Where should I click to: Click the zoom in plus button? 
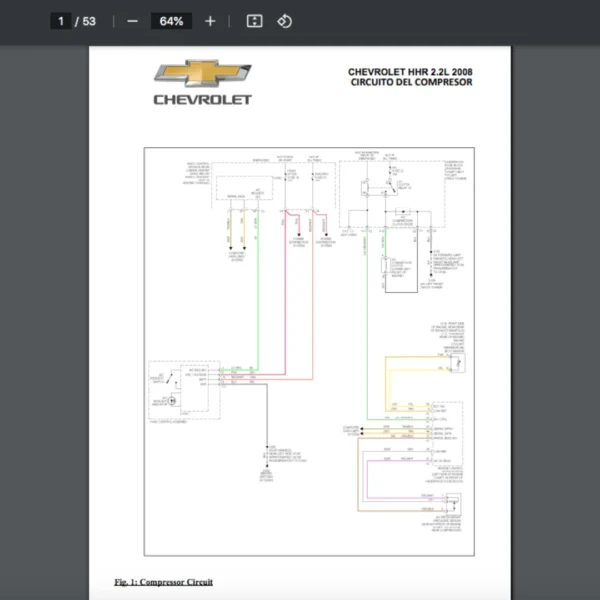210,21
